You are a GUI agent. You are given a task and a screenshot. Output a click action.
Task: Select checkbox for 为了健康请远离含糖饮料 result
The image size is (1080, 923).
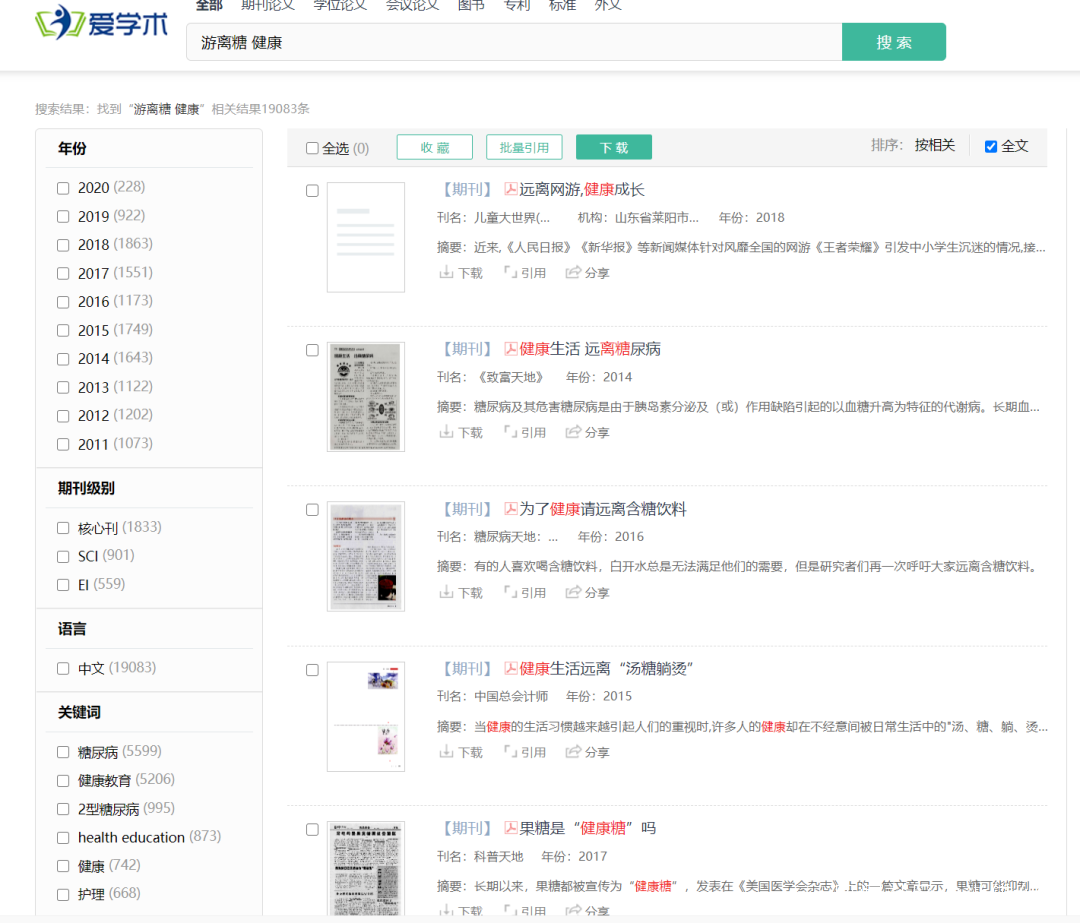click(312, 510)
